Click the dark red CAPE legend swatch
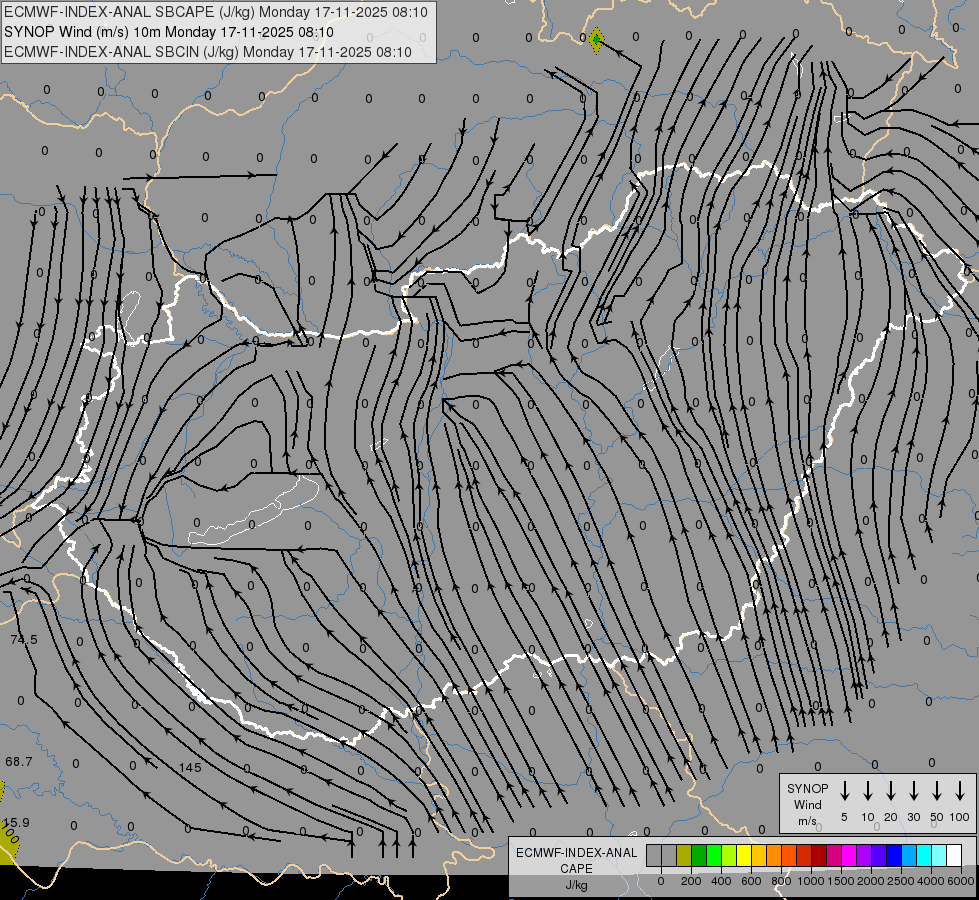The image size is (979, 900). click(819, 855)
